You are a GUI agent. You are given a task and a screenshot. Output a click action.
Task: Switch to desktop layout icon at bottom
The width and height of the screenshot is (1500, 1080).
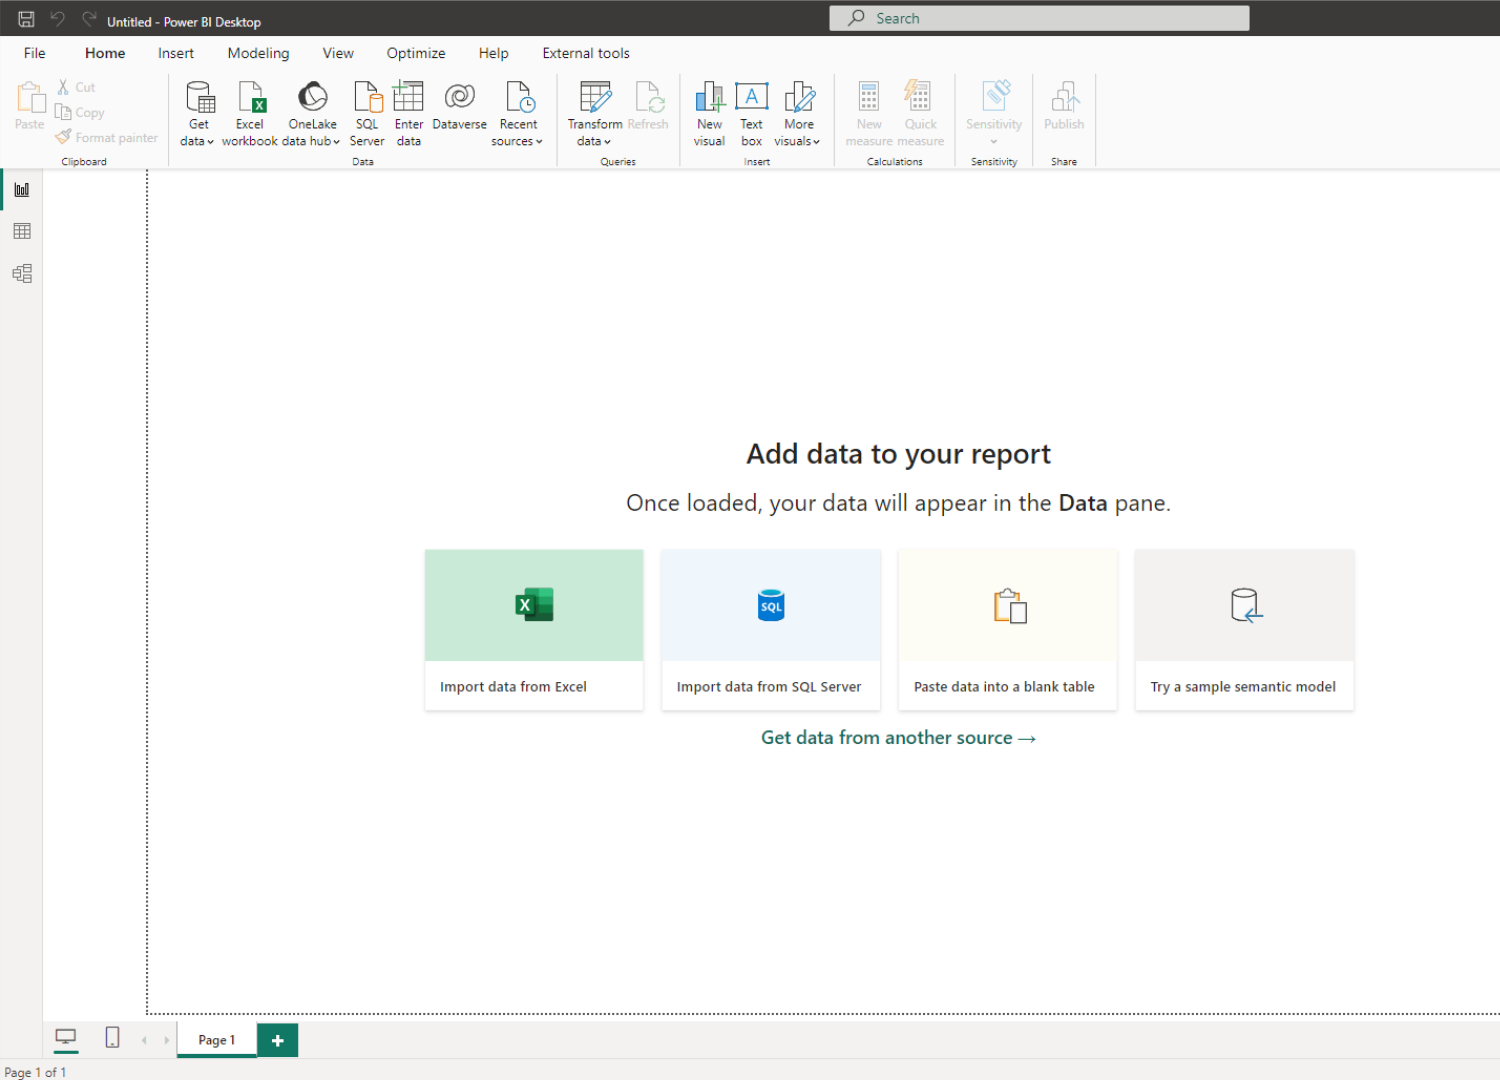pyautogui.click(x=66, y=1038)
